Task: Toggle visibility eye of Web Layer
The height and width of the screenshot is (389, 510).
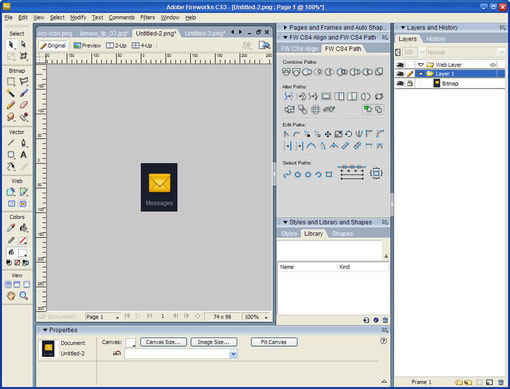Action: pos(400,65)
